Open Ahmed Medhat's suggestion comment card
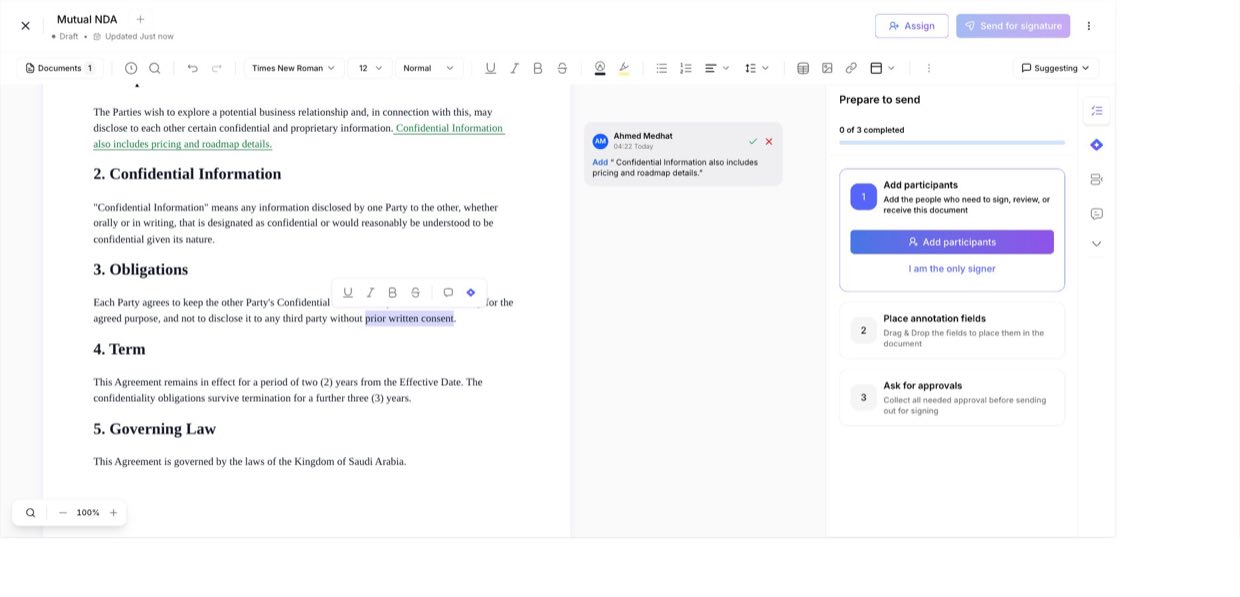The image size is (1240, 597). [683, 154]
